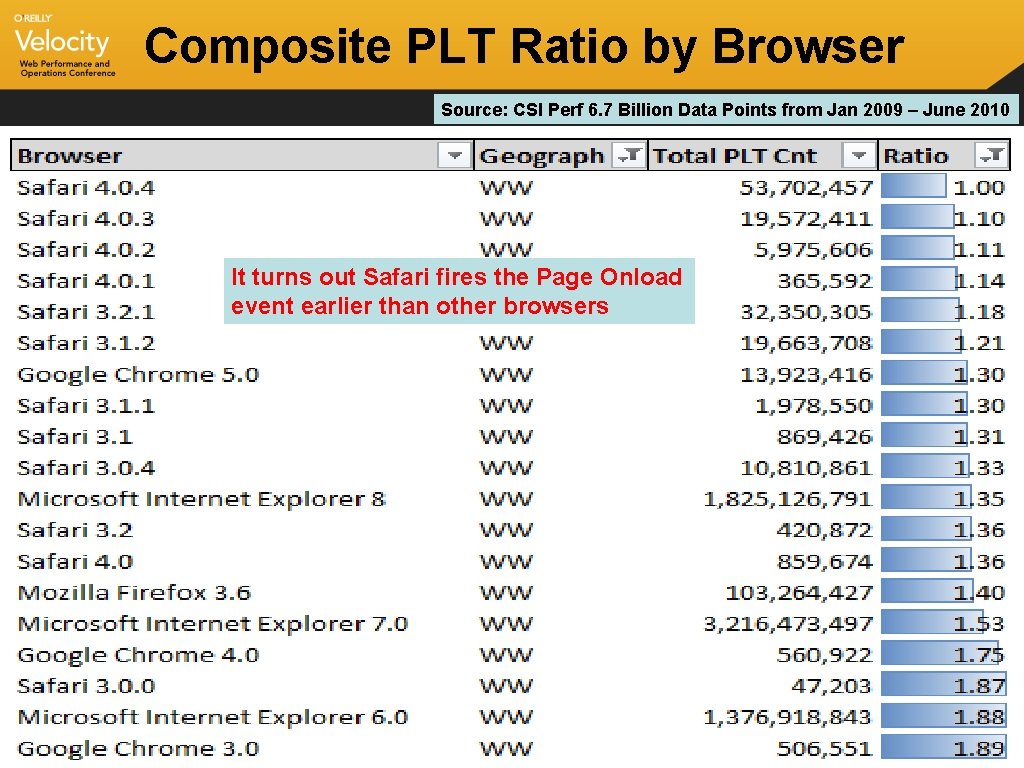Click the count 1,978,550
Viewport: 1024px width, 768px height.
pos(814,407)
